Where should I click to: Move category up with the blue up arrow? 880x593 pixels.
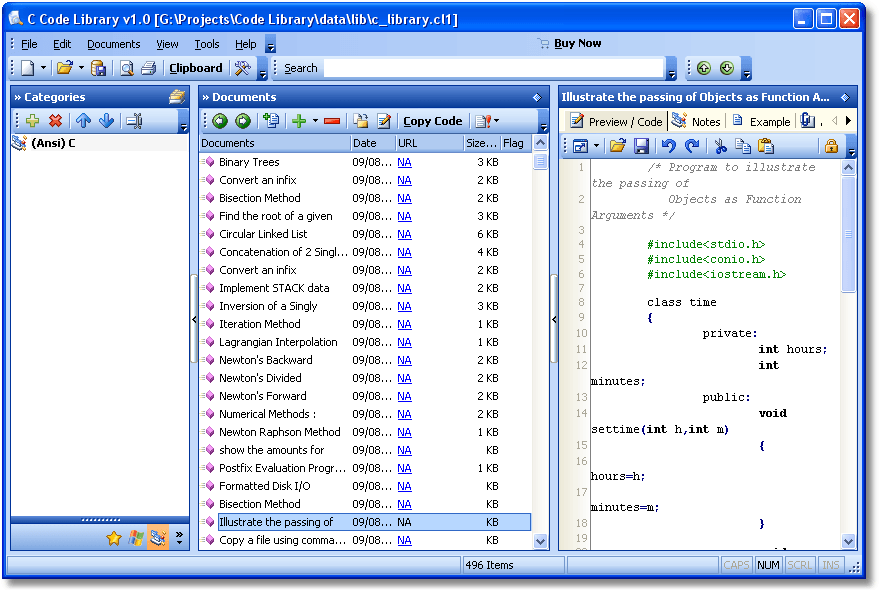tap(83, 121)
